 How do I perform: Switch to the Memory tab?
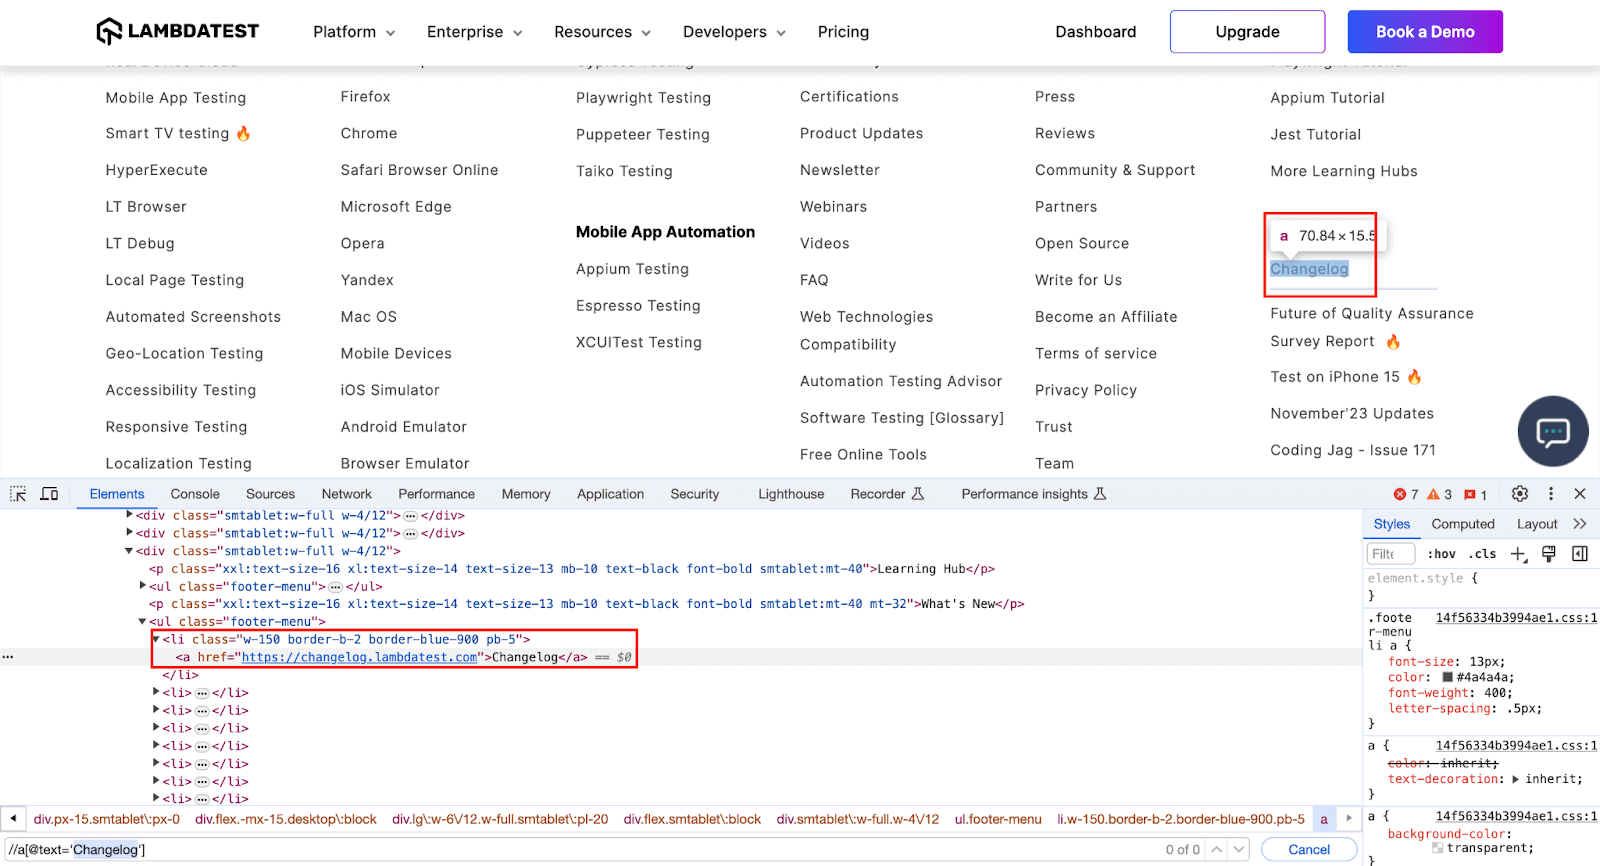[x=526, y=494]
